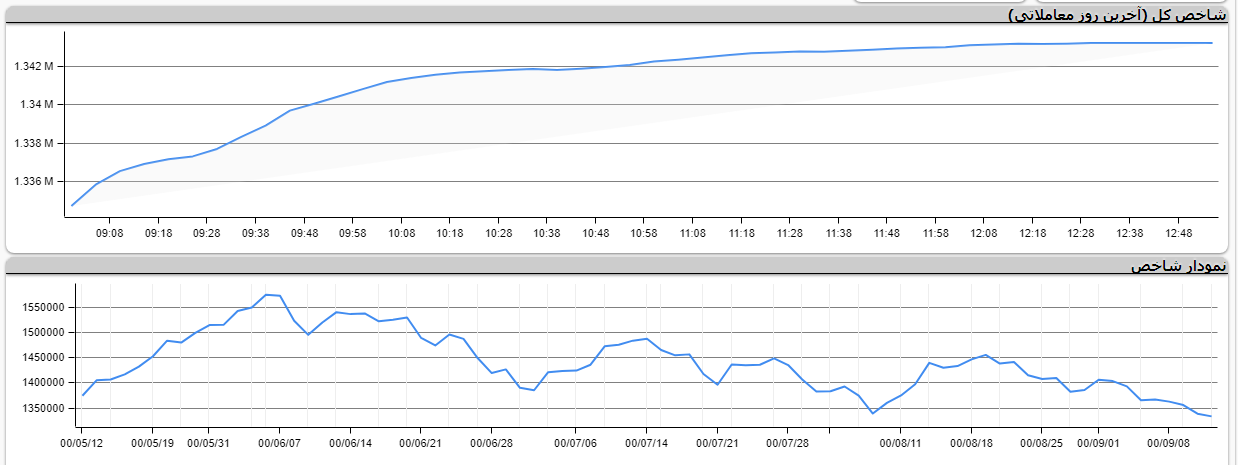Select the 10:08 time axis label
1238x465 pixels.
click(x=401, y=232)
